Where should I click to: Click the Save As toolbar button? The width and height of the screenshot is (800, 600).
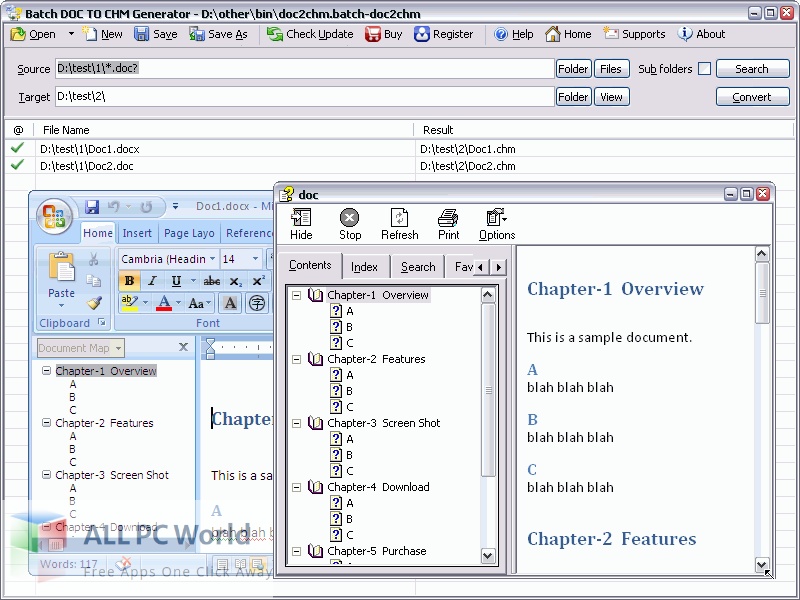[x=217, y=34]
